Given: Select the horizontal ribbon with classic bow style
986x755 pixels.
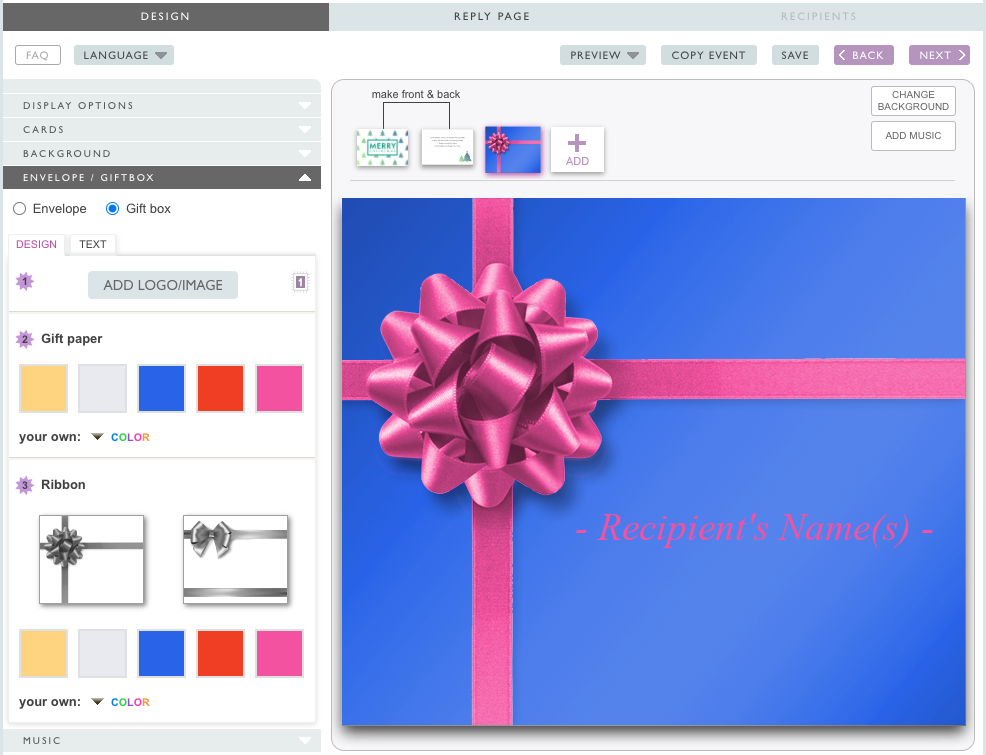Looking at the screenshot, I should [235, 559].
